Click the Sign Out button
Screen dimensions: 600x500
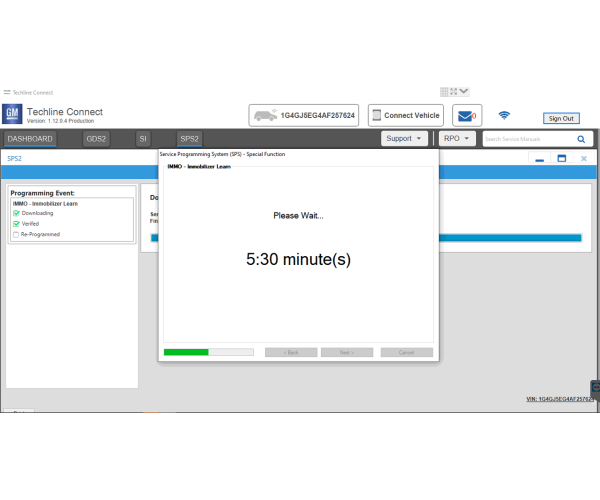561,118
